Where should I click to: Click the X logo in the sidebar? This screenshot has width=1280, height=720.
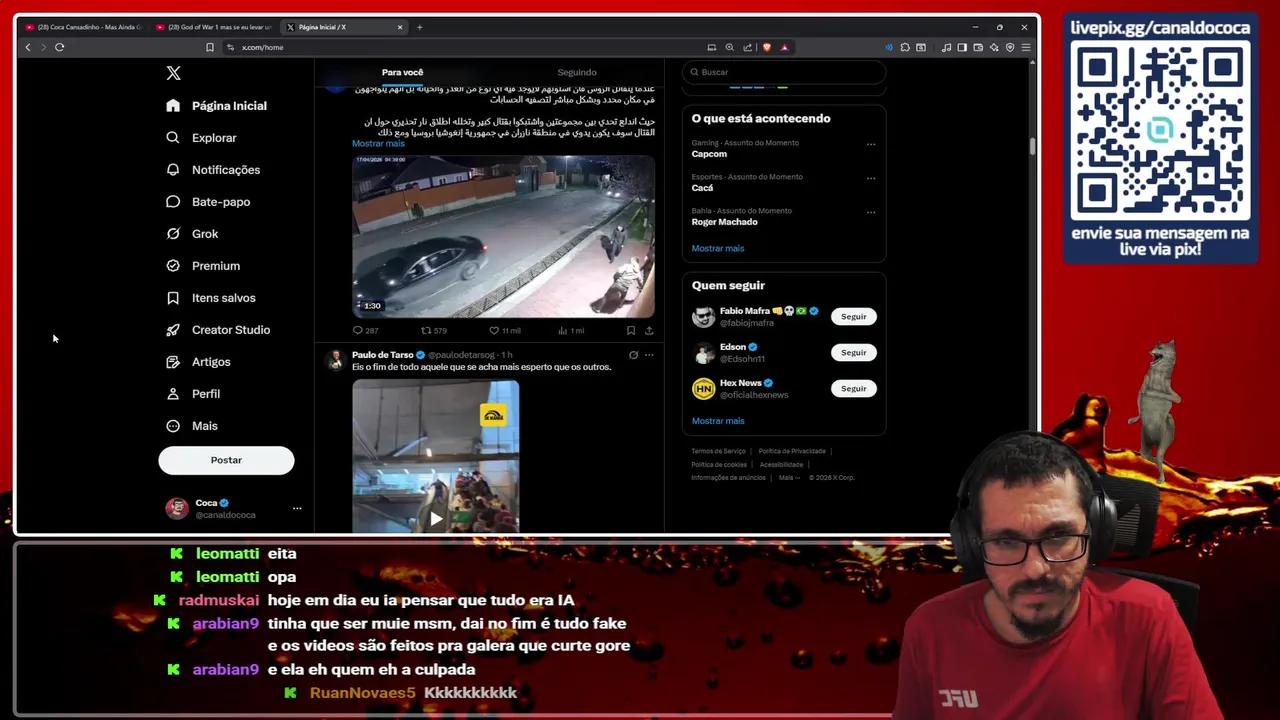coord(173,73)
